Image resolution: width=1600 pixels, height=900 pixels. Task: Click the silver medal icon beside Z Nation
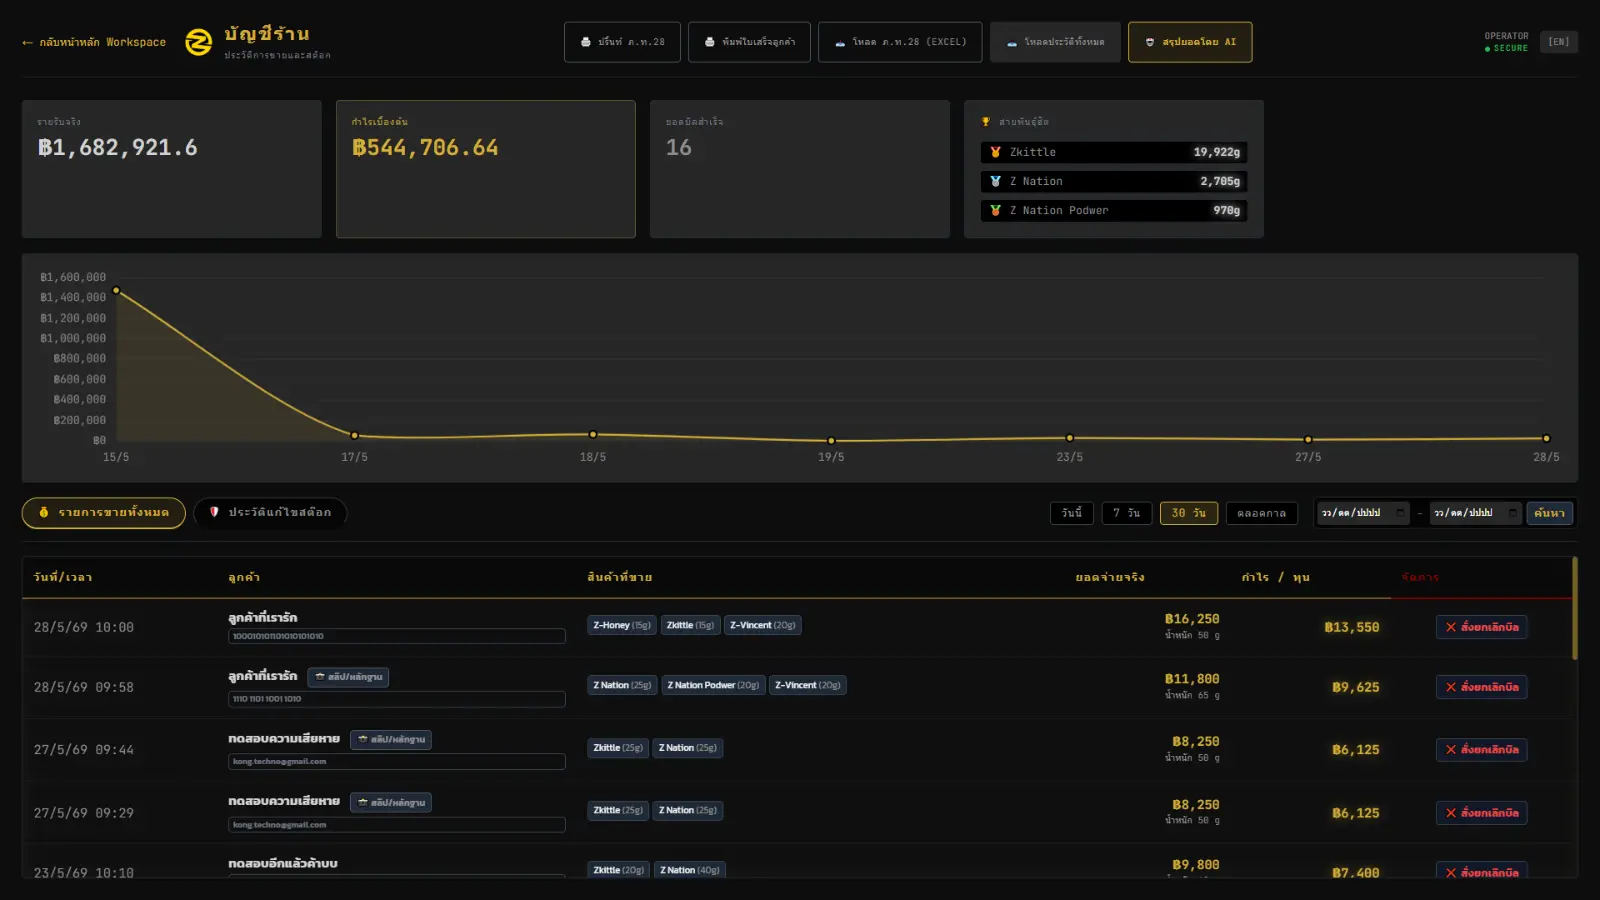995,181
